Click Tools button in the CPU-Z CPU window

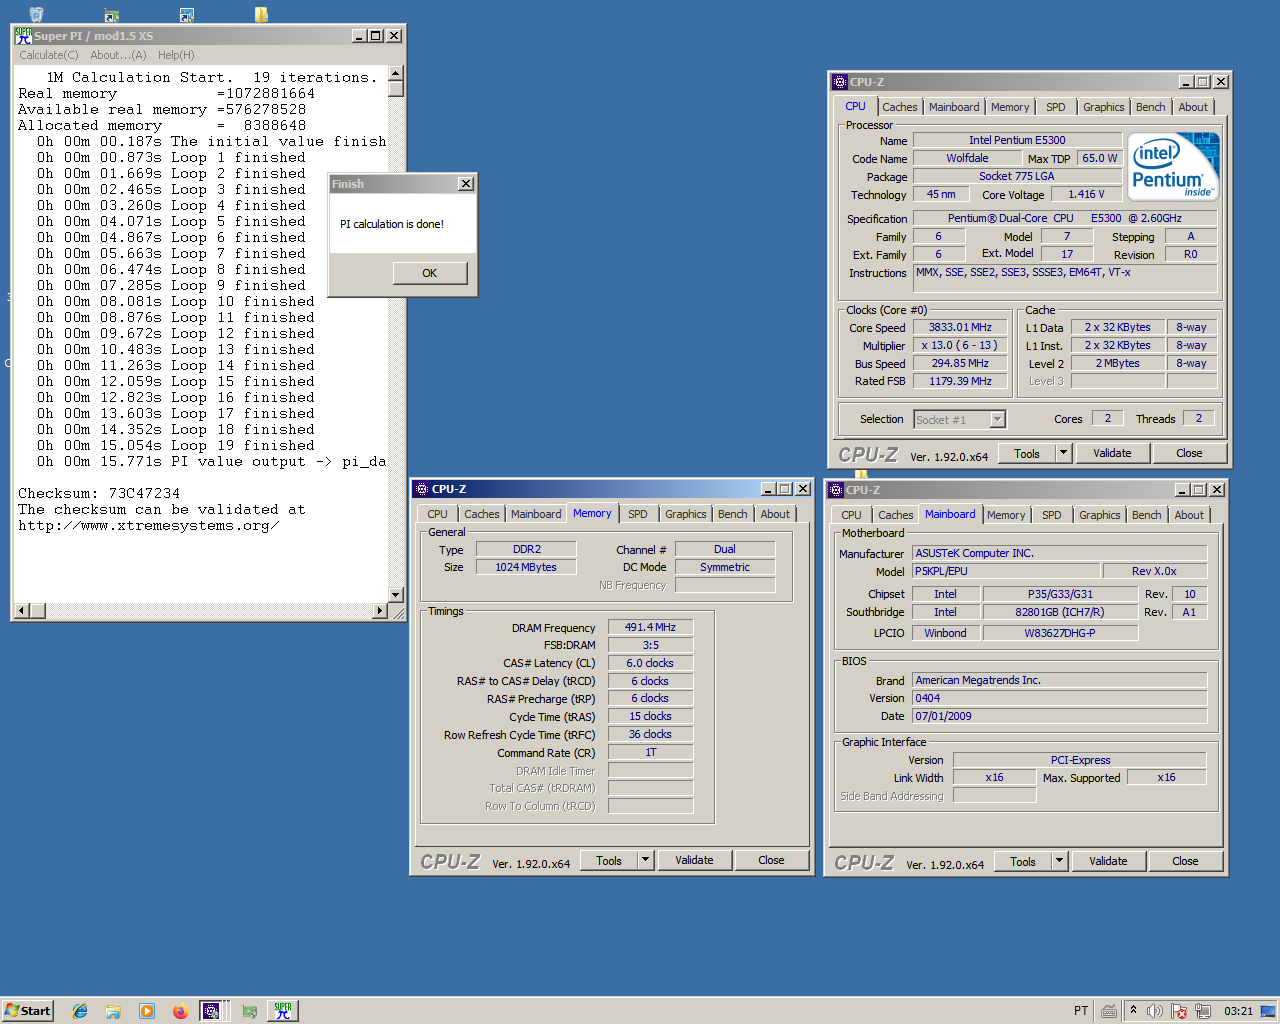point(1027,453)
